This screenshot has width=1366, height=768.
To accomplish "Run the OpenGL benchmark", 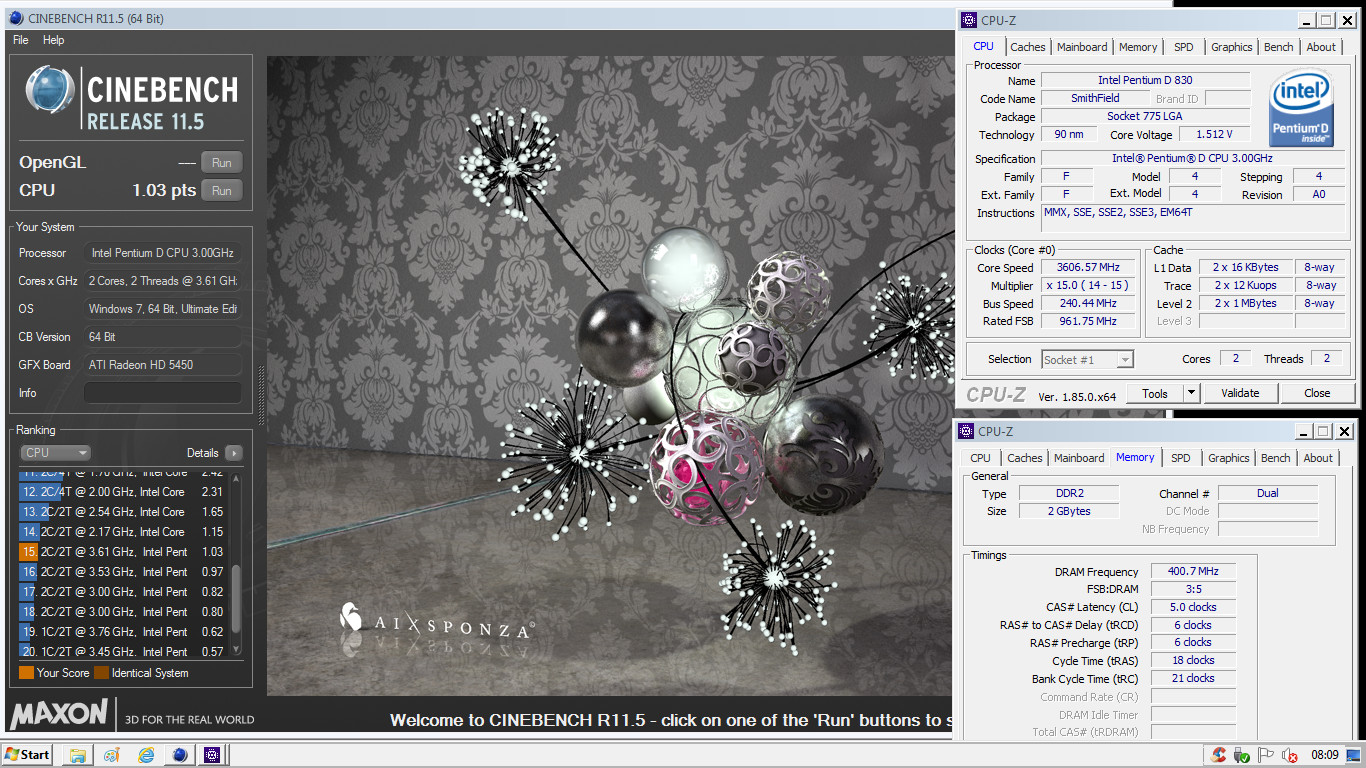I will click(x=222, y=163).
